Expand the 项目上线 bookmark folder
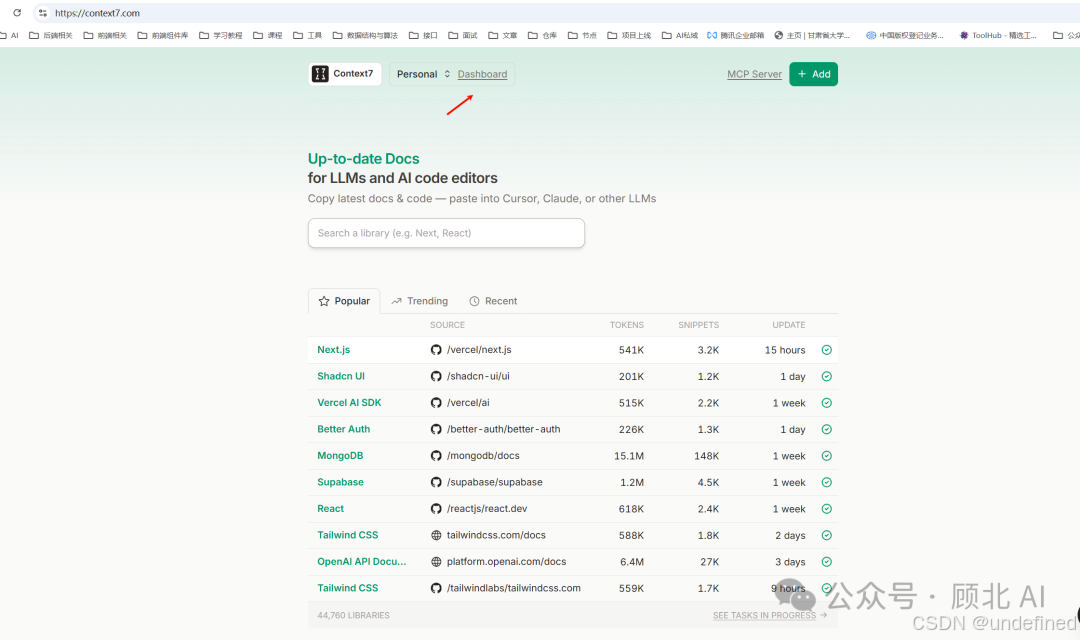This screenshot has width=1080, height=640. [629, 35]
